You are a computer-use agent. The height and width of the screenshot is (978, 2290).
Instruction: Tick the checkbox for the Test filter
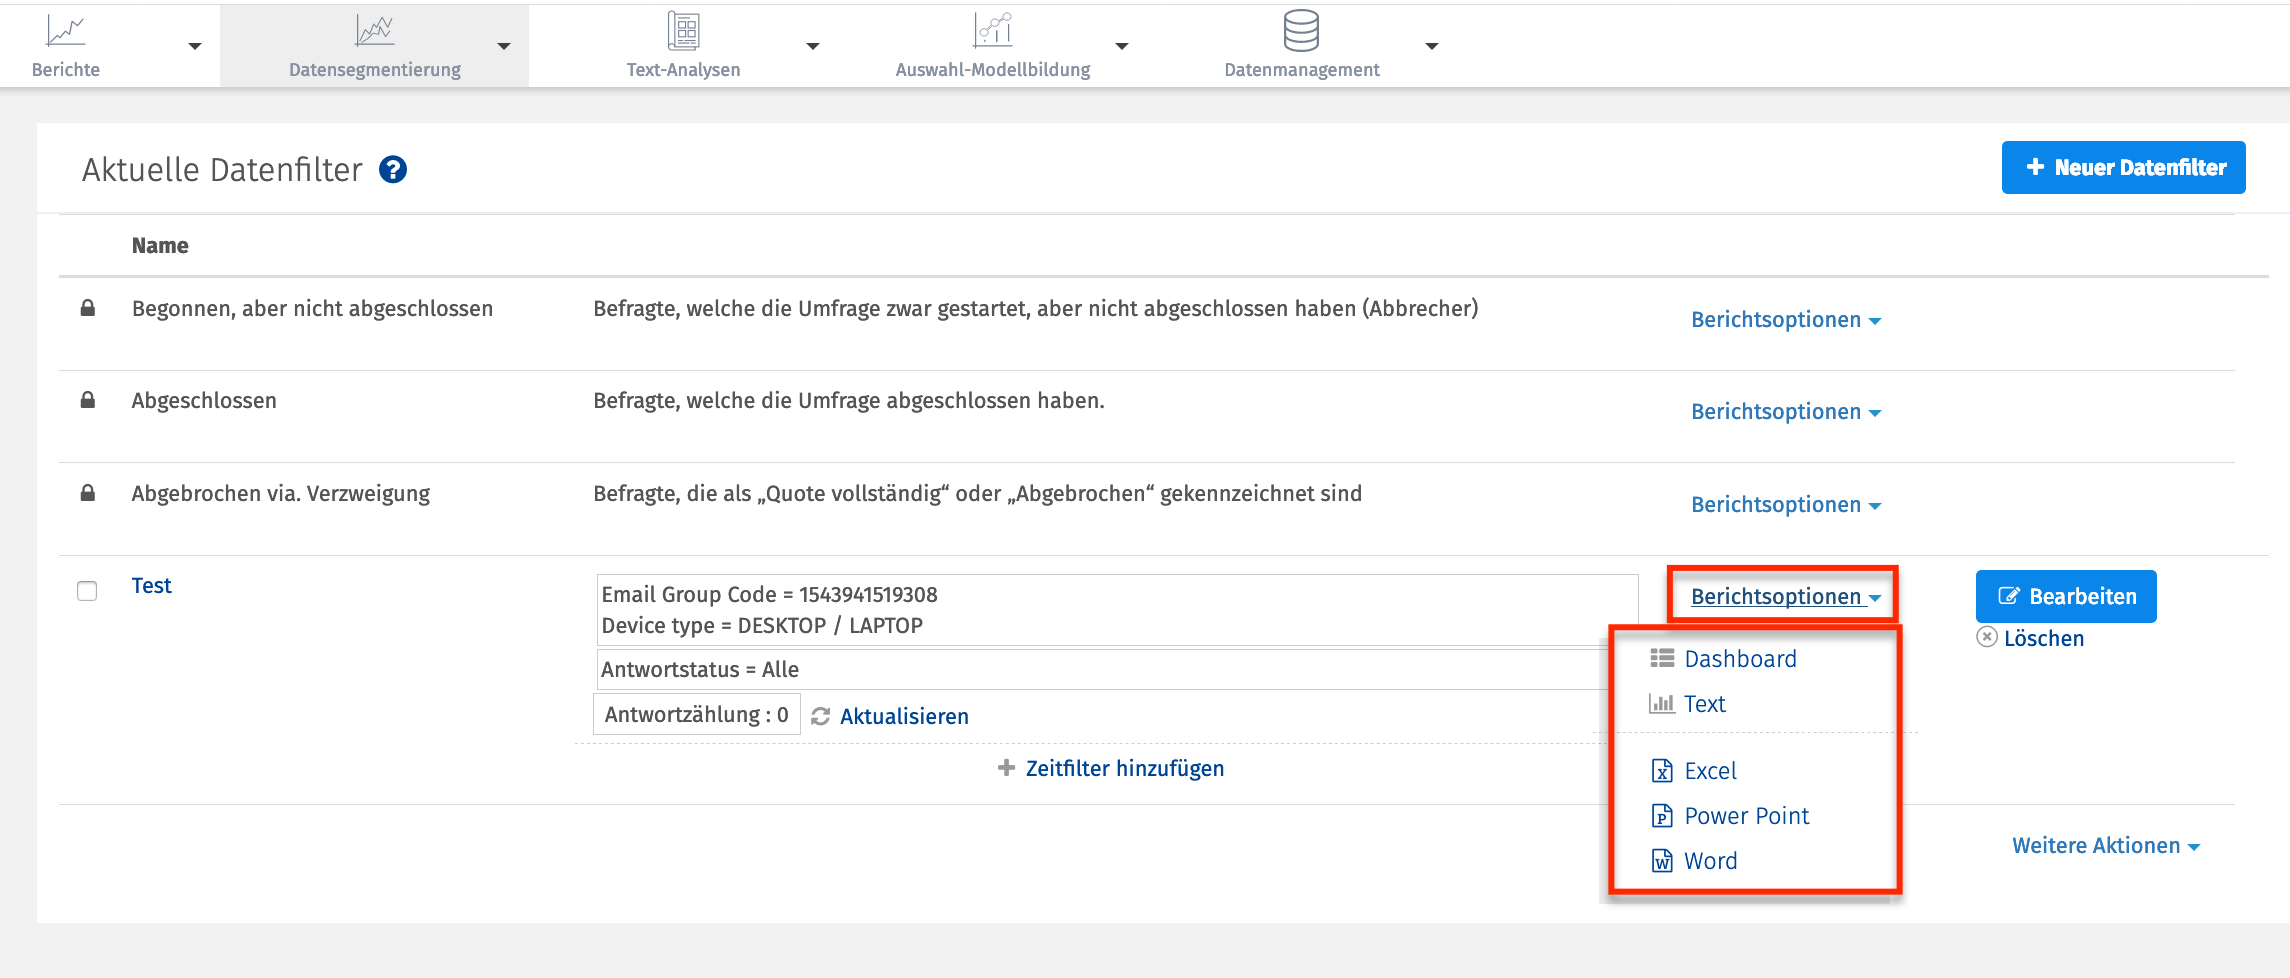(x=87, y=591)
